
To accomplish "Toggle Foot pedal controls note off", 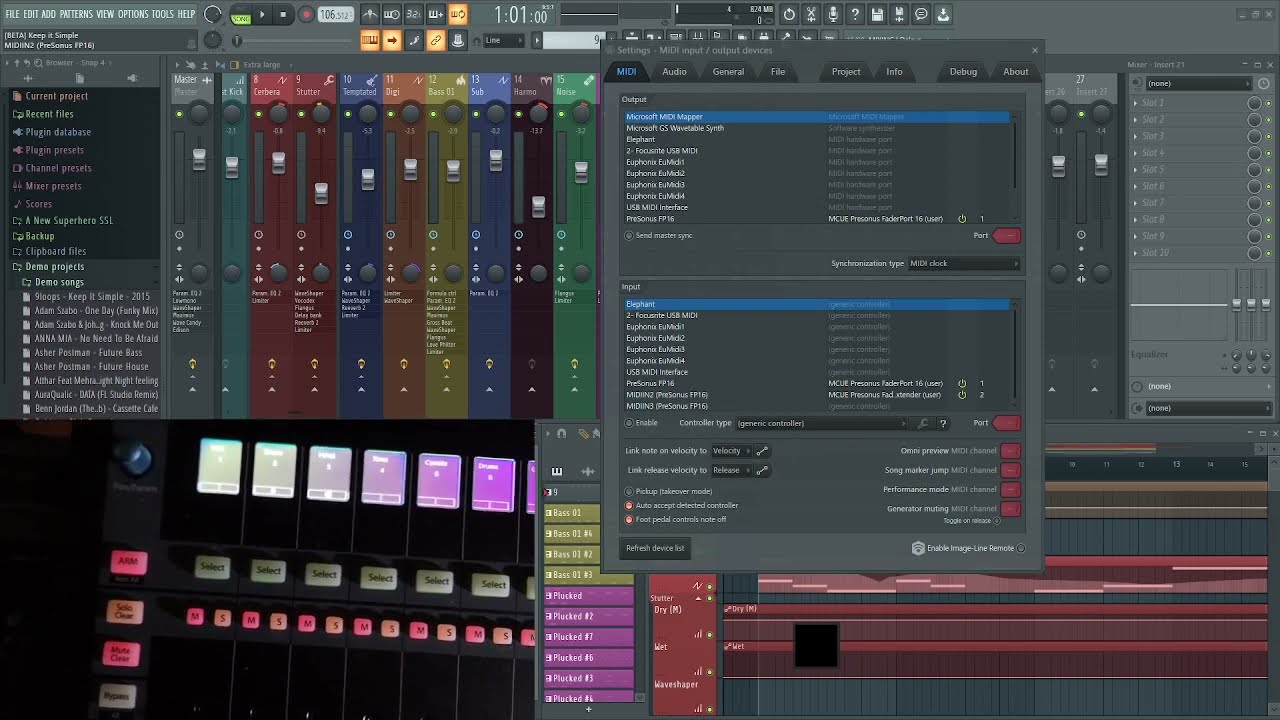I will pos(676,519).
